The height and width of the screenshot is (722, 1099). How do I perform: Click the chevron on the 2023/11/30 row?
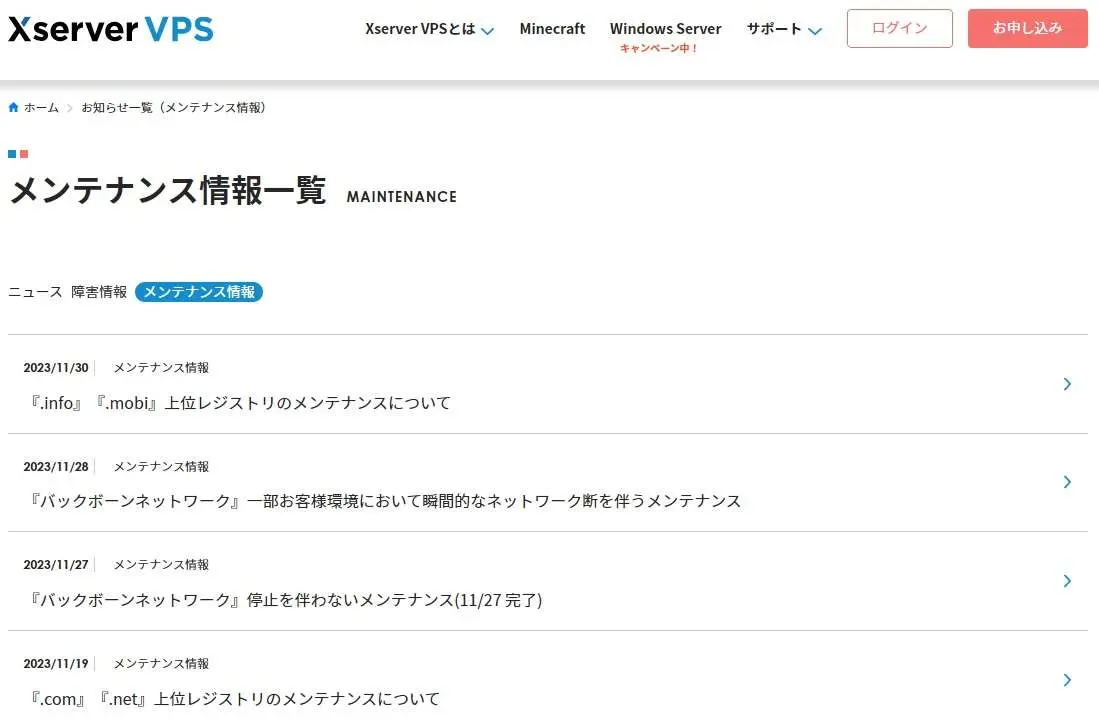pos(1067,384)
